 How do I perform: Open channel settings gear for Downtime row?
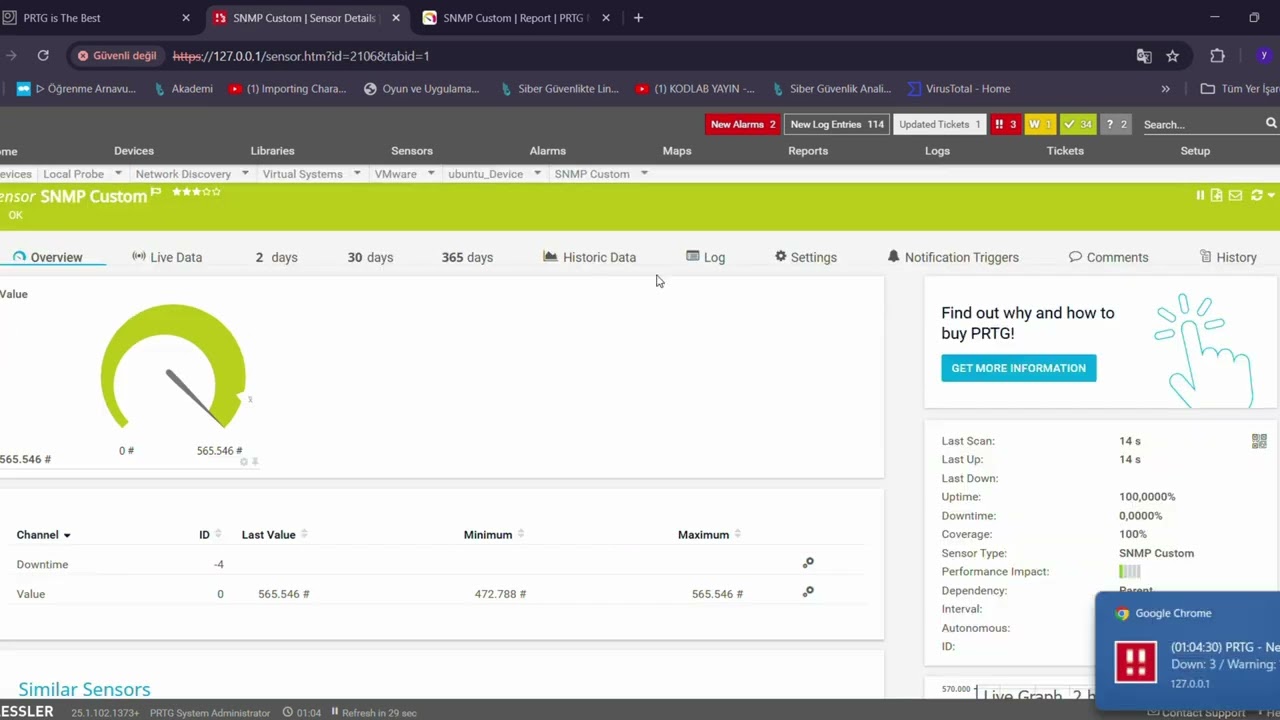808,563
